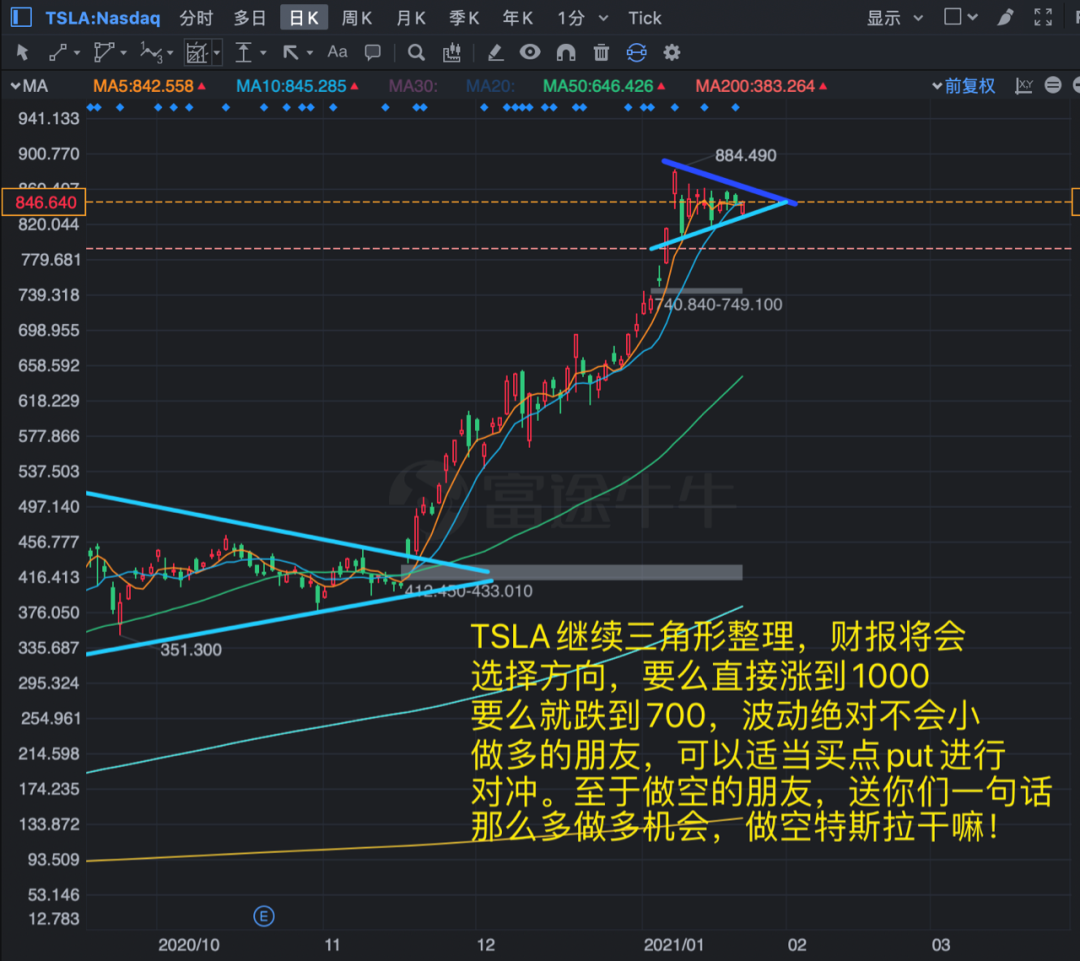
Task: Select the trend line drawing tool
Action: pos(58,52)
